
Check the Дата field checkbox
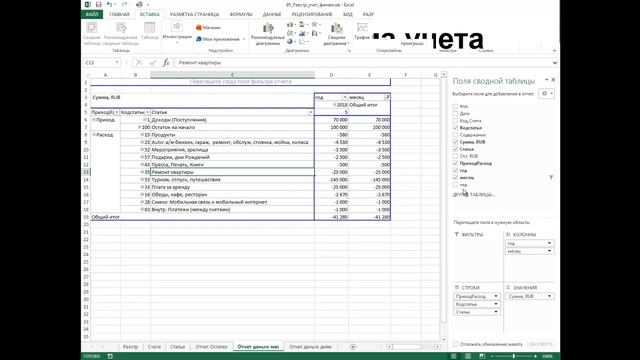(x=455, y=113)
